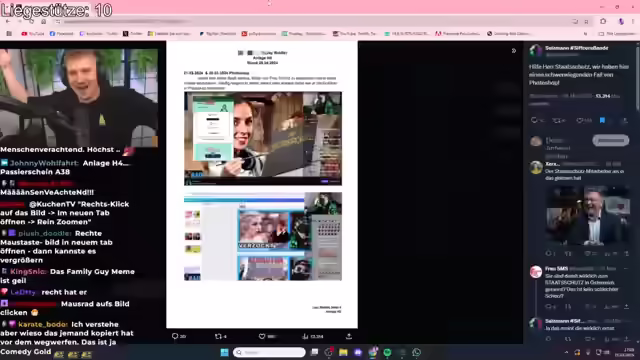Click the laughing man image in Xerx's reply
640x360 pixels.
[588, 216]
